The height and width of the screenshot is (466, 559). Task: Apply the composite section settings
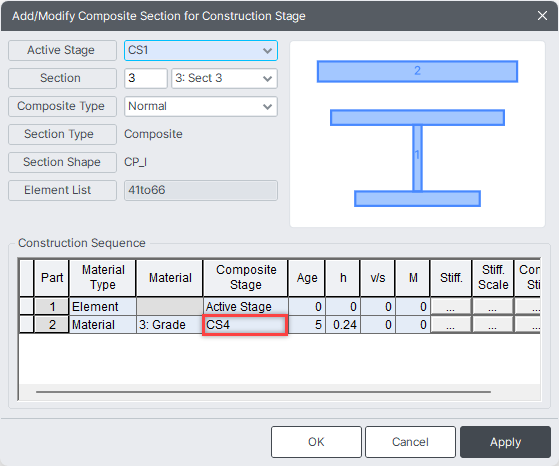[x=505, y=442]
